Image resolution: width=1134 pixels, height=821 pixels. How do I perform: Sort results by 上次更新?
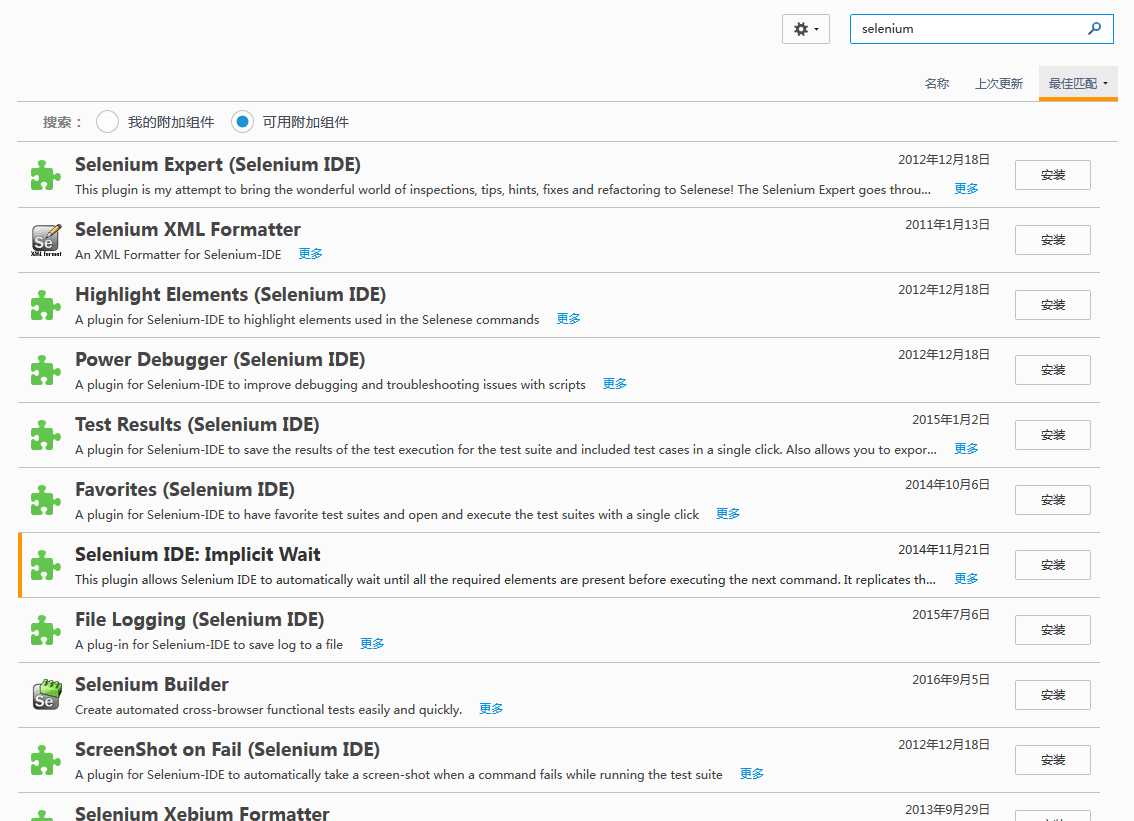[x=999, y=84]
